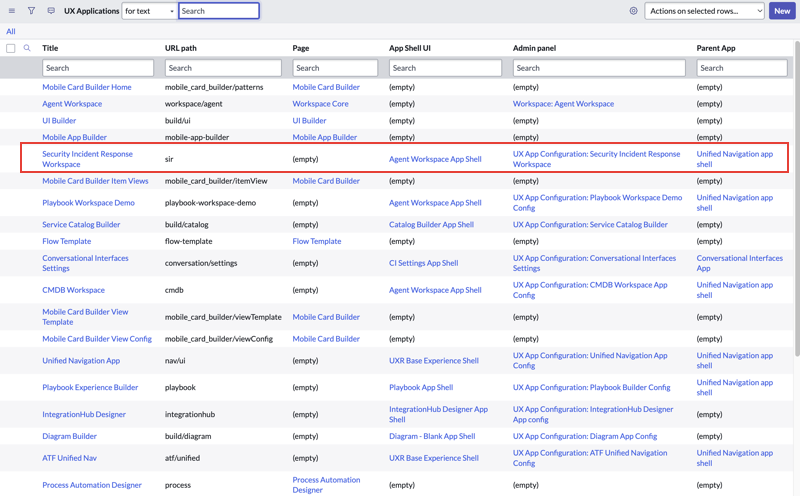800x496 pixels.
Task: Tick the select-all rows checkbox
Action: click(x=11, y=48)
